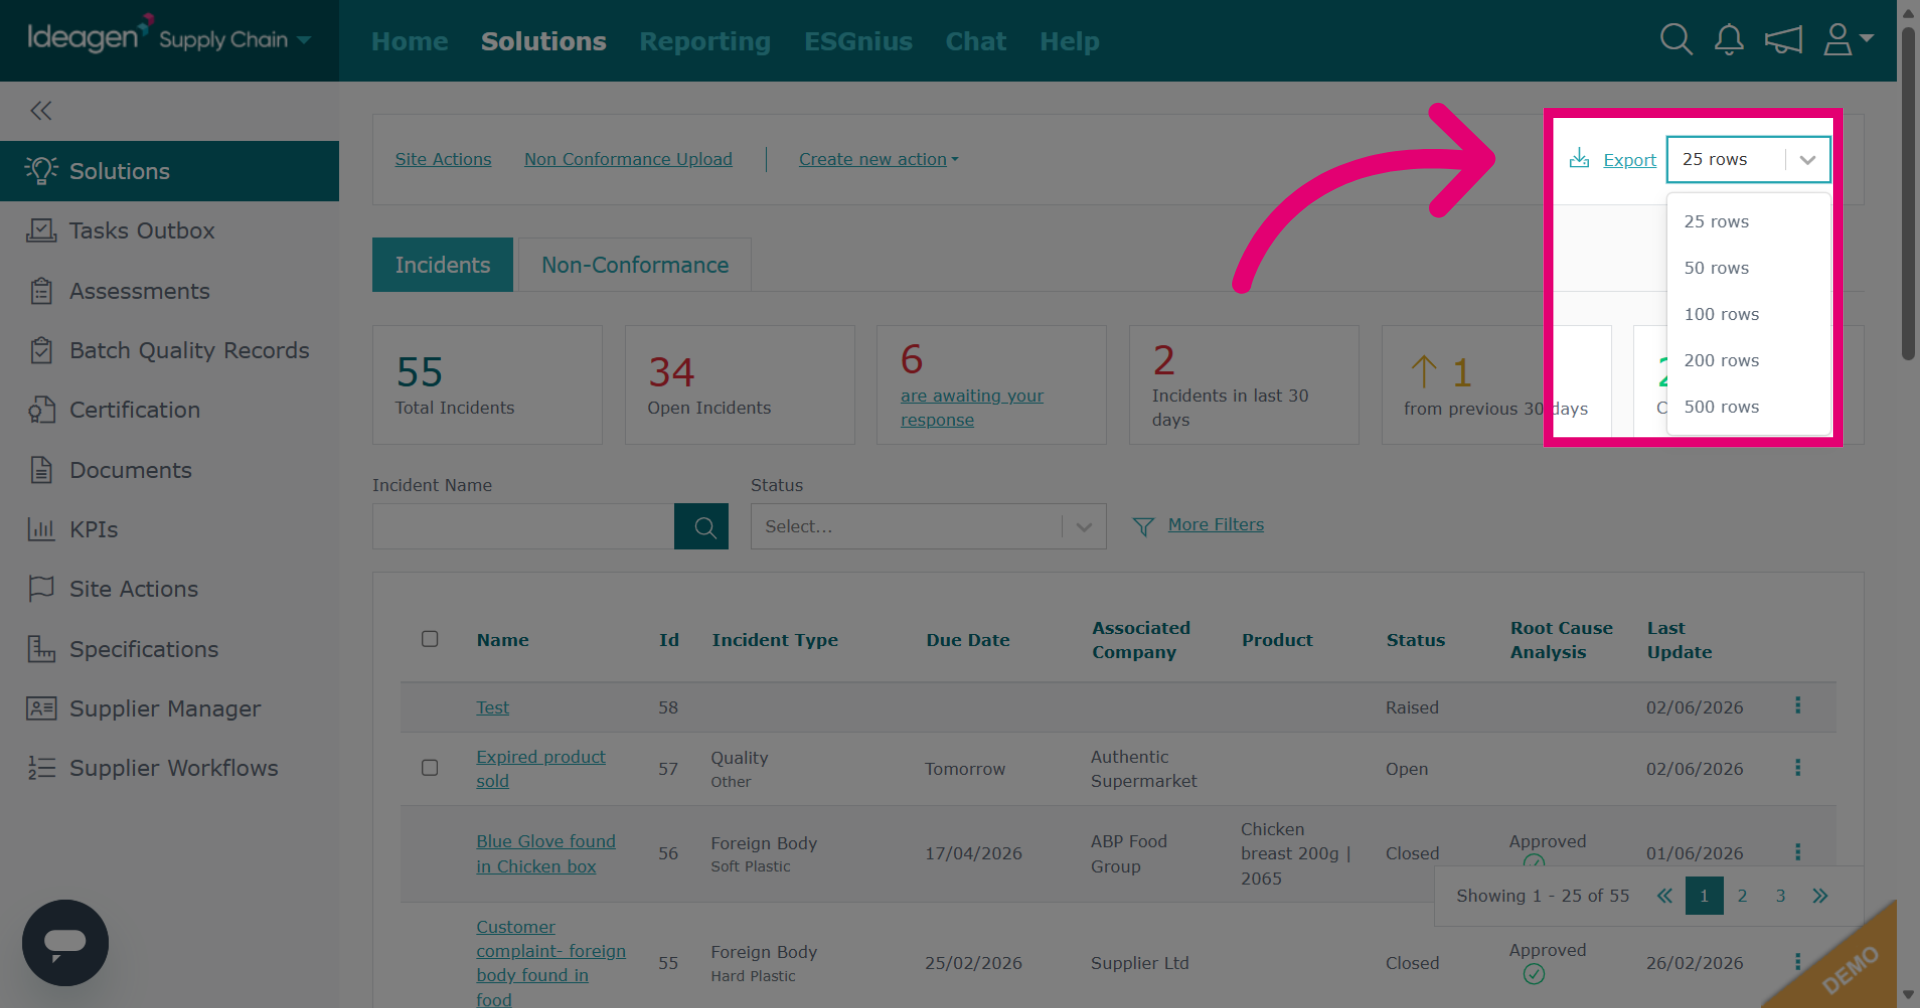This screenshot has height=1008, width=1920.
Task: Click the Batch Quality Records icon
Action: tap(41, 351)
